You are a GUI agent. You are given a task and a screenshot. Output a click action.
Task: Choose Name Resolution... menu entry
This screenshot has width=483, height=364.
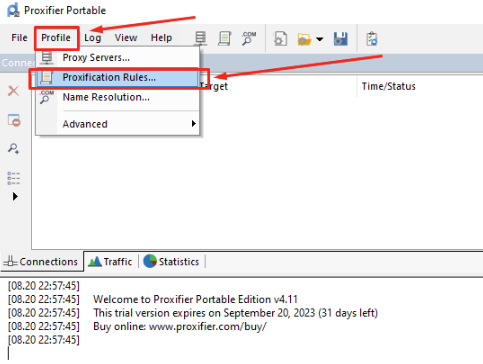118,97
